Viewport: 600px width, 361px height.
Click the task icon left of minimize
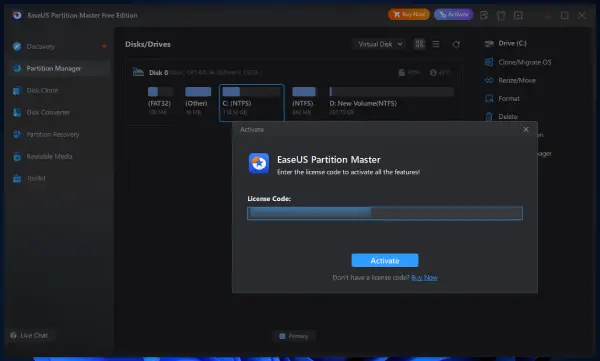click(518, 15)
